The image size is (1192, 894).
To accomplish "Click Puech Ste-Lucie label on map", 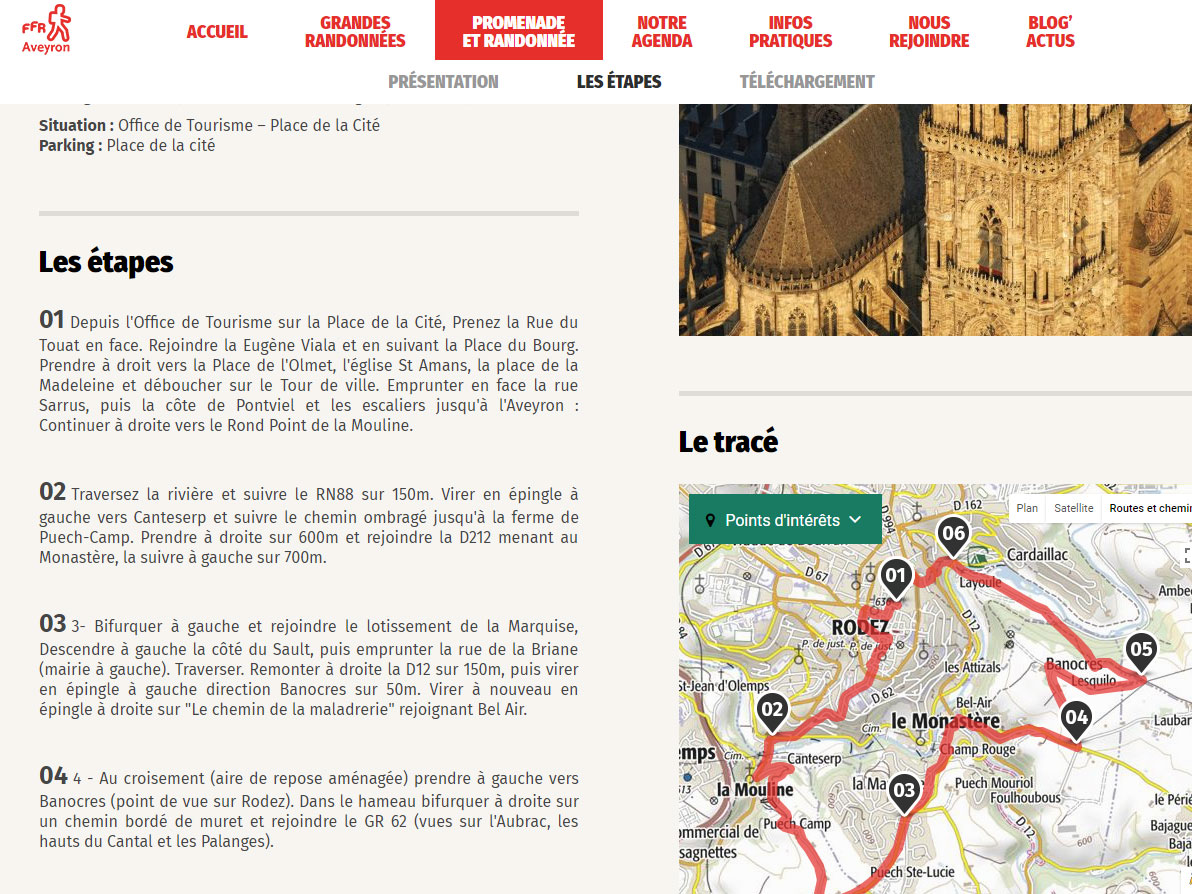I will tap(911, 872).
